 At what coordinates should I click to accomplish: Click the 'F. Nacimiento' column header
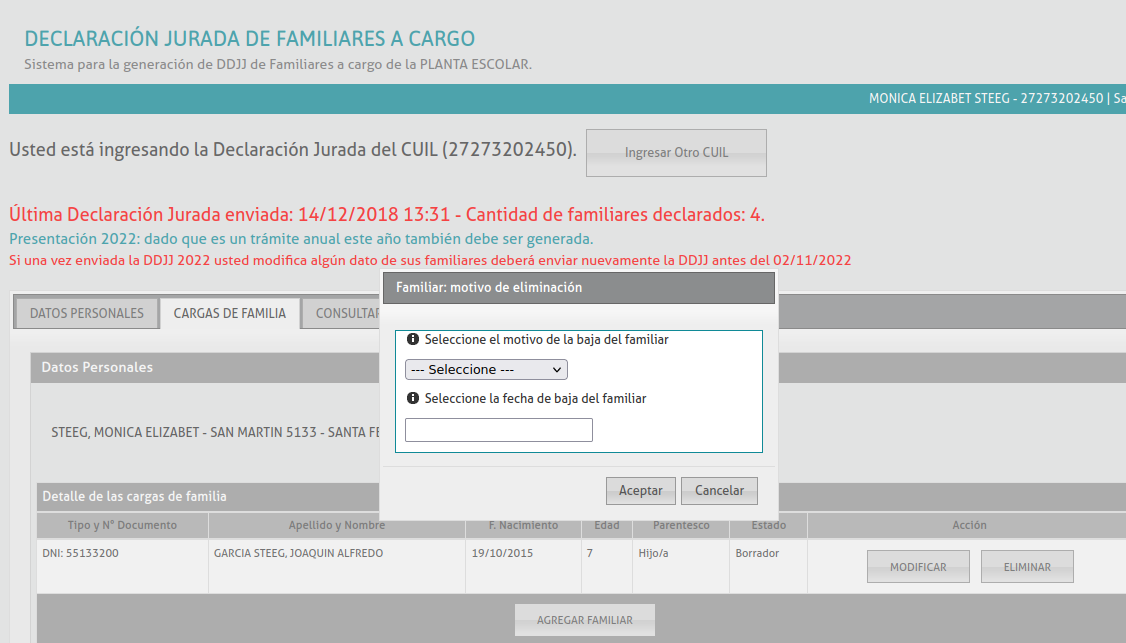[523, 525]
